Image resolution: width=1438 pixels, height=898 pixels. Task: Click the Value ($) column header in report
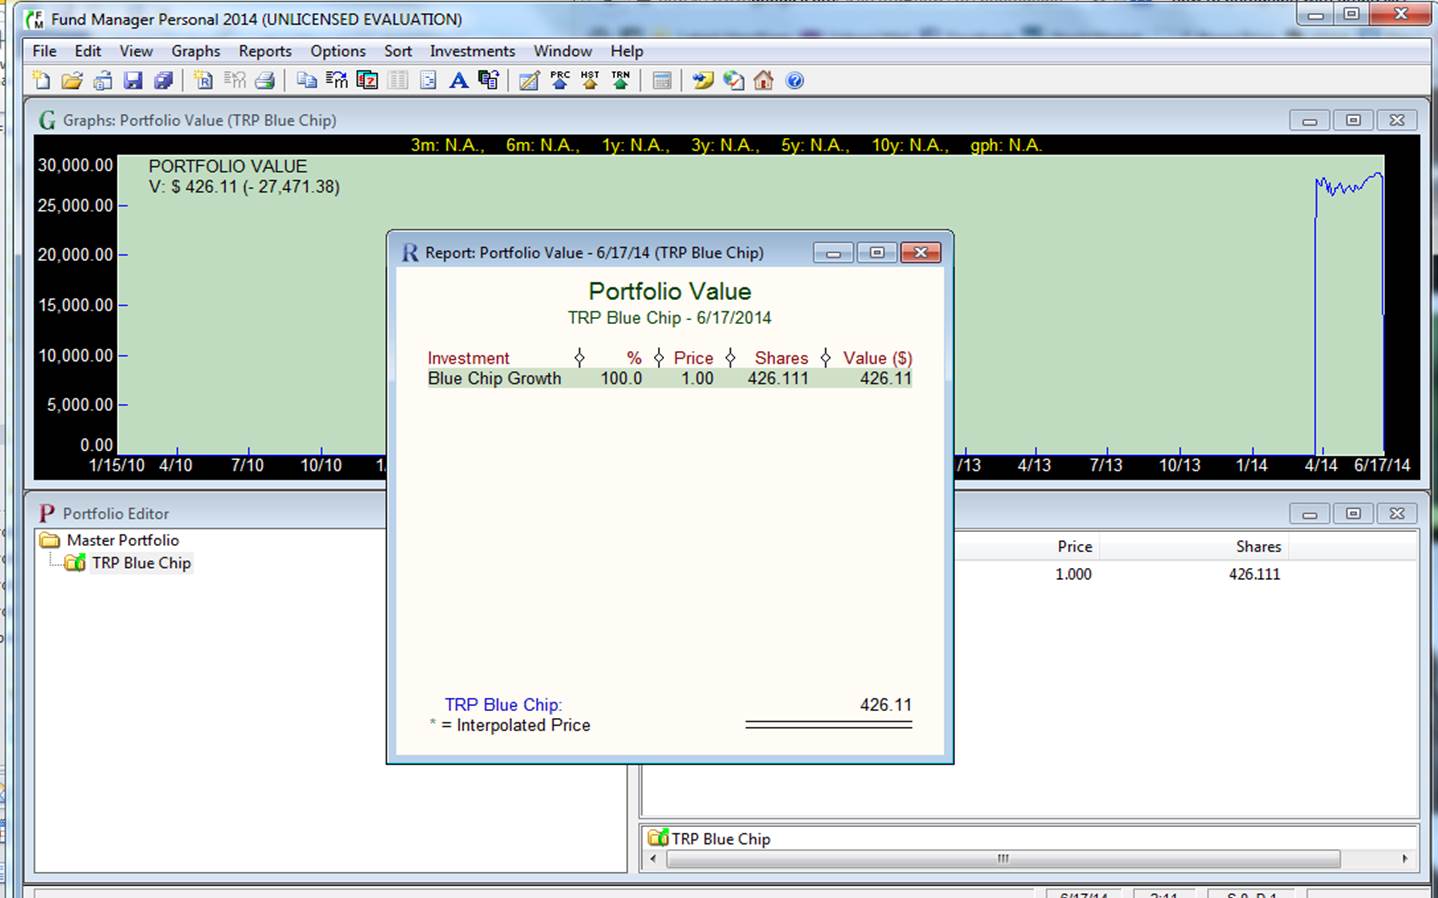click(877, 358)
